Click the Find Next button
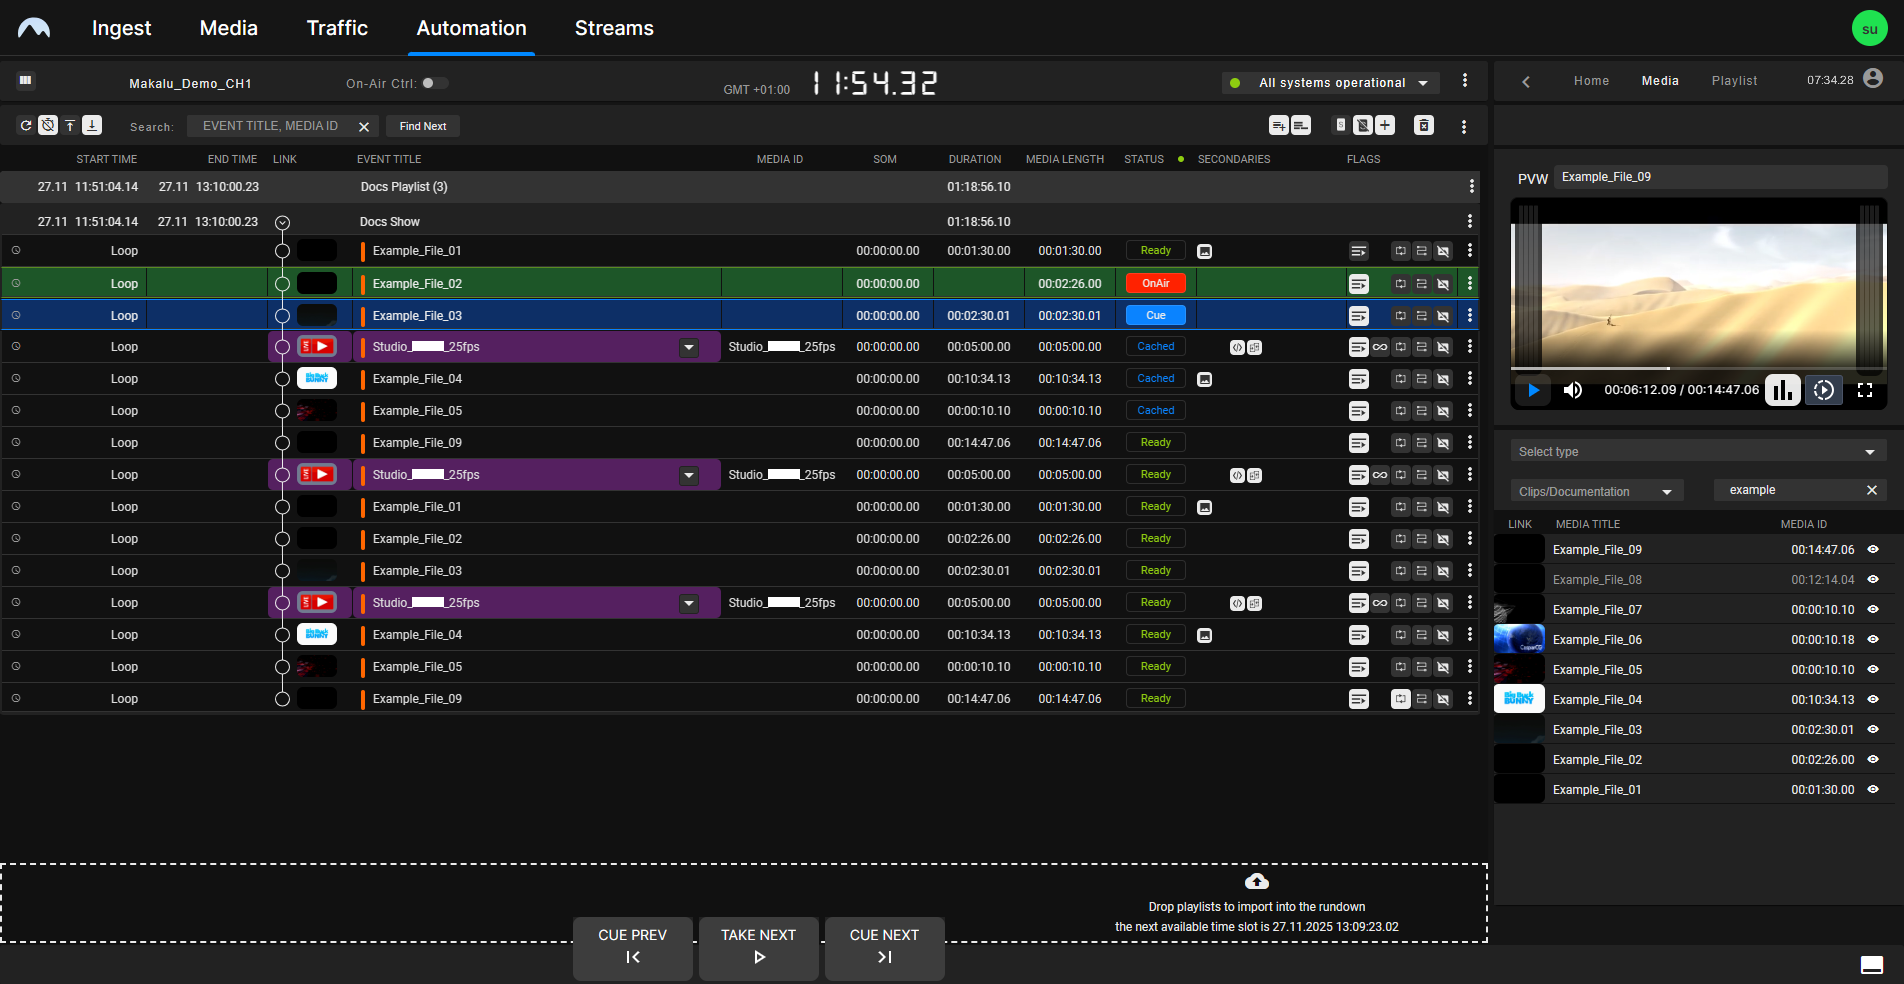Image resolution: width=1904 pixels, height=984 pixels. coord(422,125)
